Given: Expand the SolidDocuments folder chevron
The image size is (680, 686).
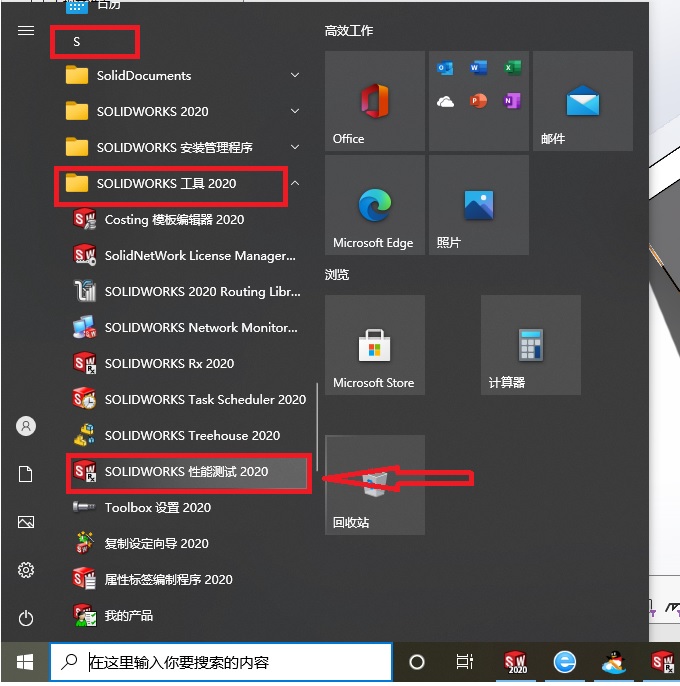Looking at the screenshot, I should [295, 75].
